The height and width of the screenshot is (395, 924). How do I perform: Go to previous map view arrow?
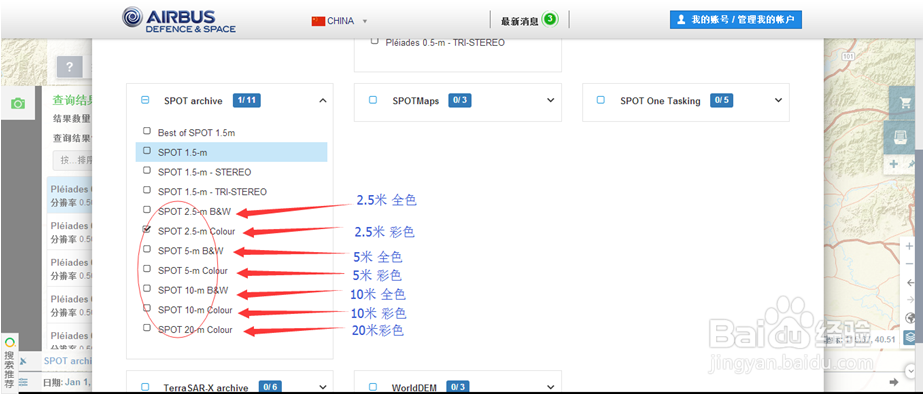click(x=910, y=282)
